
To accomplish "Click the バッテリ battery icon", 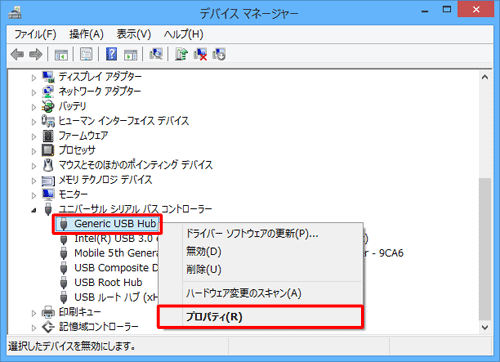I will (48, 106).
